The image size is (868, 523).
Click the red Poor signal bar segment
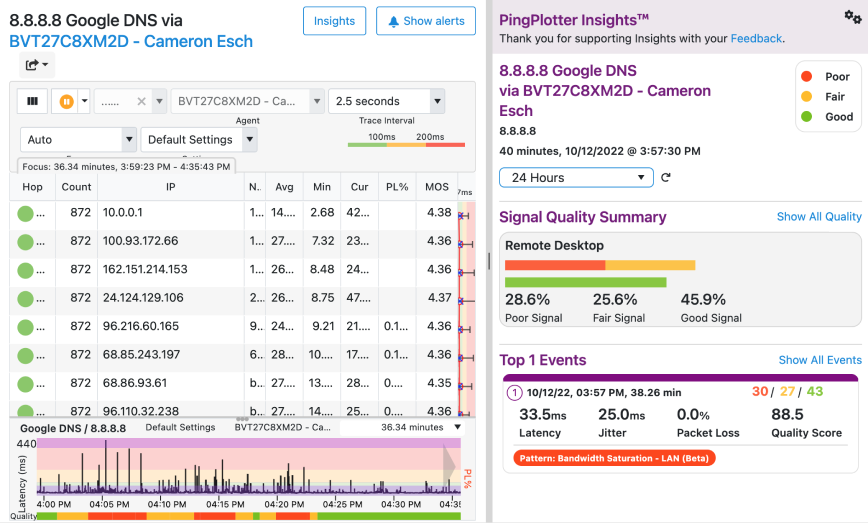click(x=555, y=265)
